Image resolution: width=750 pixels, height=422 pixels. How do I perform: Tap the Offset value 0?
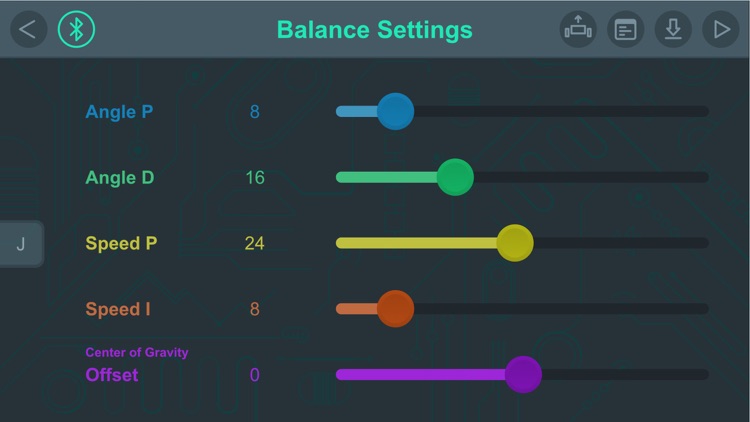click(254, 376)
